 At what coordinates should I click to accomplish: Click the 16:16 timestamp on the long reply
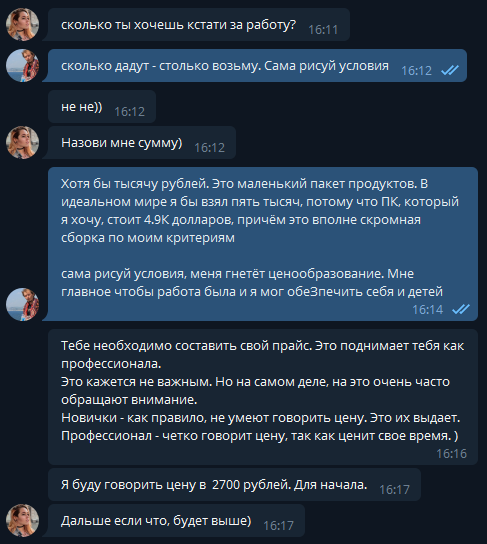(452, 454)
